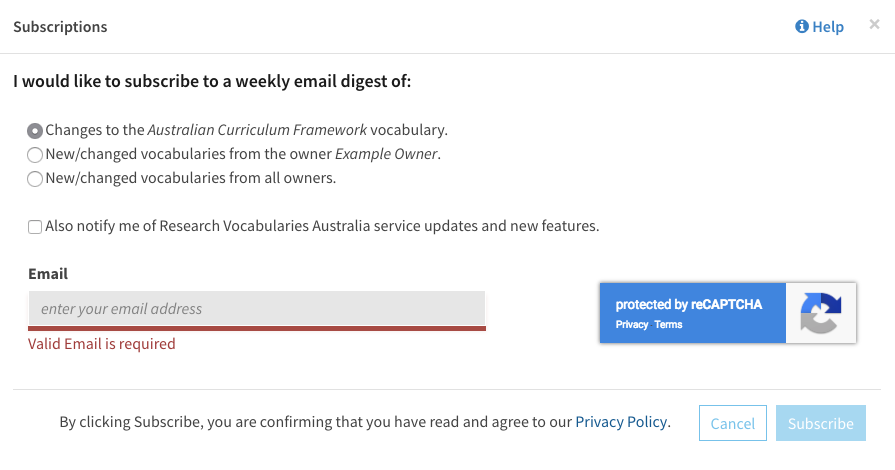Click the bold Email field label

[x=48, y=273]
